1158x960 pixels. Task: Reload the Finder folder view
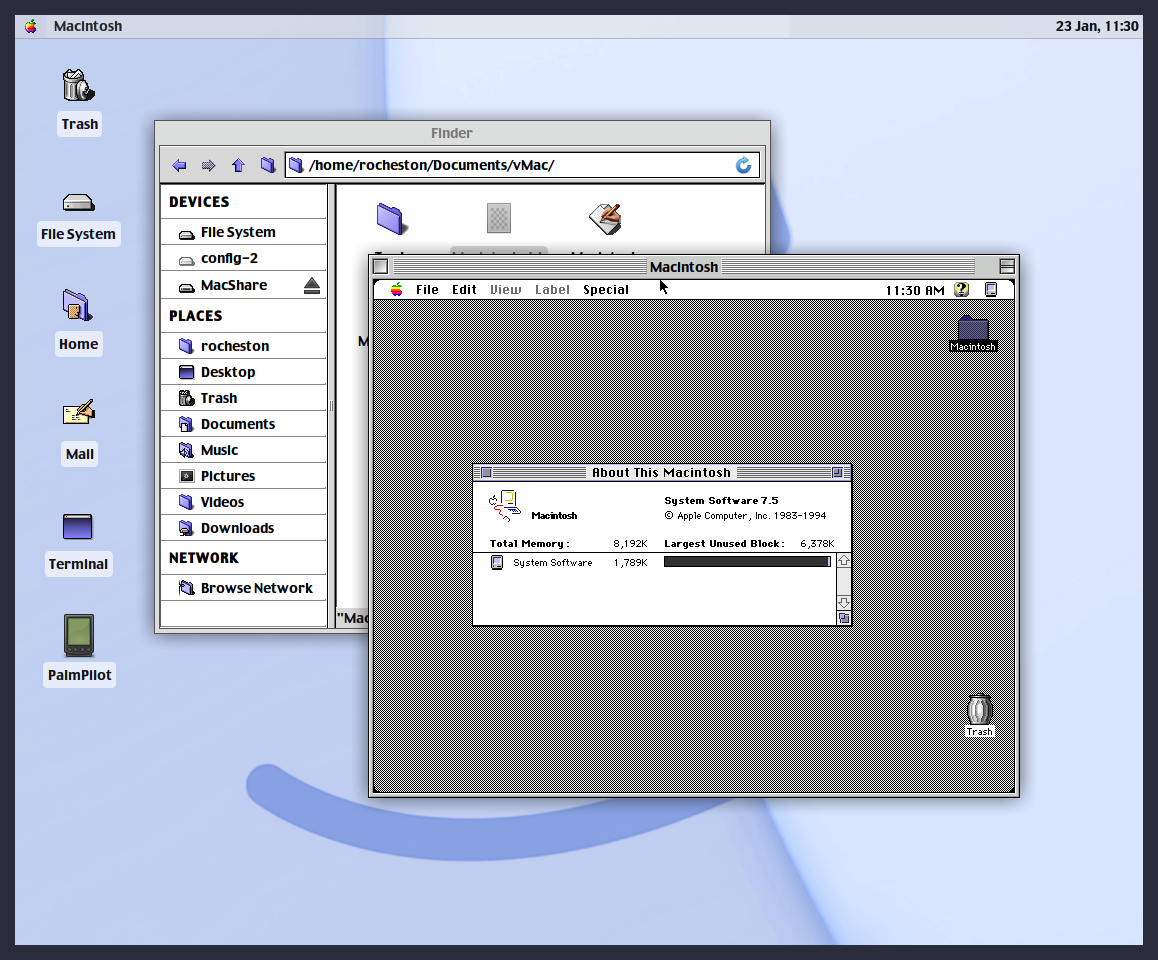pyautogui.click(x=743, y=165)
